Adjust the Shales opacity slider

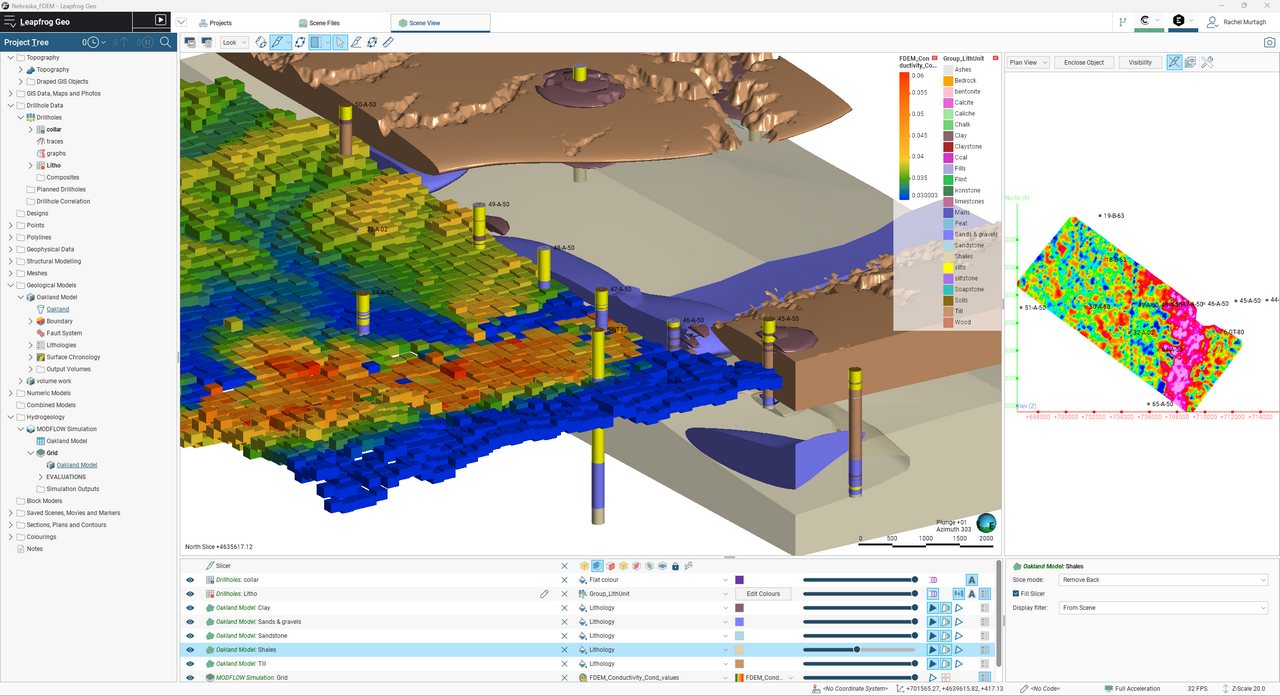(857, 650)
